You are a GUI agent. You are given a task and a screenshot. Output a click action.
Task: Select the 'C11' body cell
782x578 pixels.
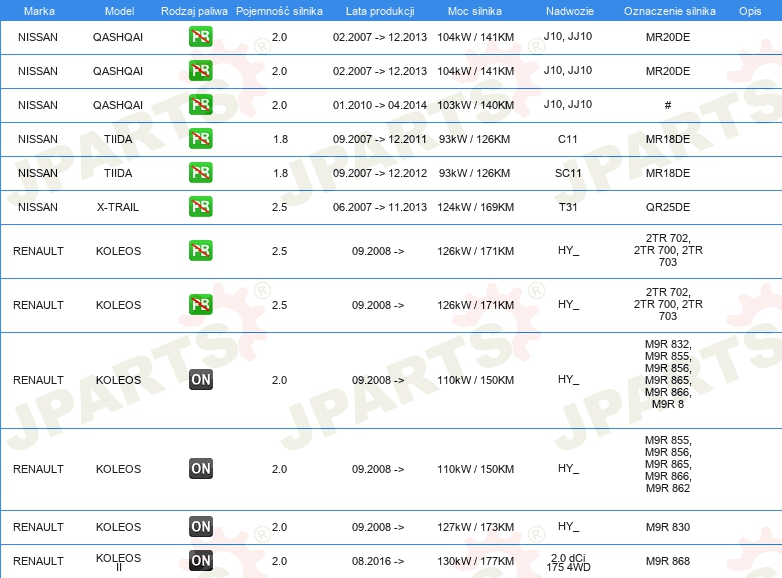tap(568, 139)
